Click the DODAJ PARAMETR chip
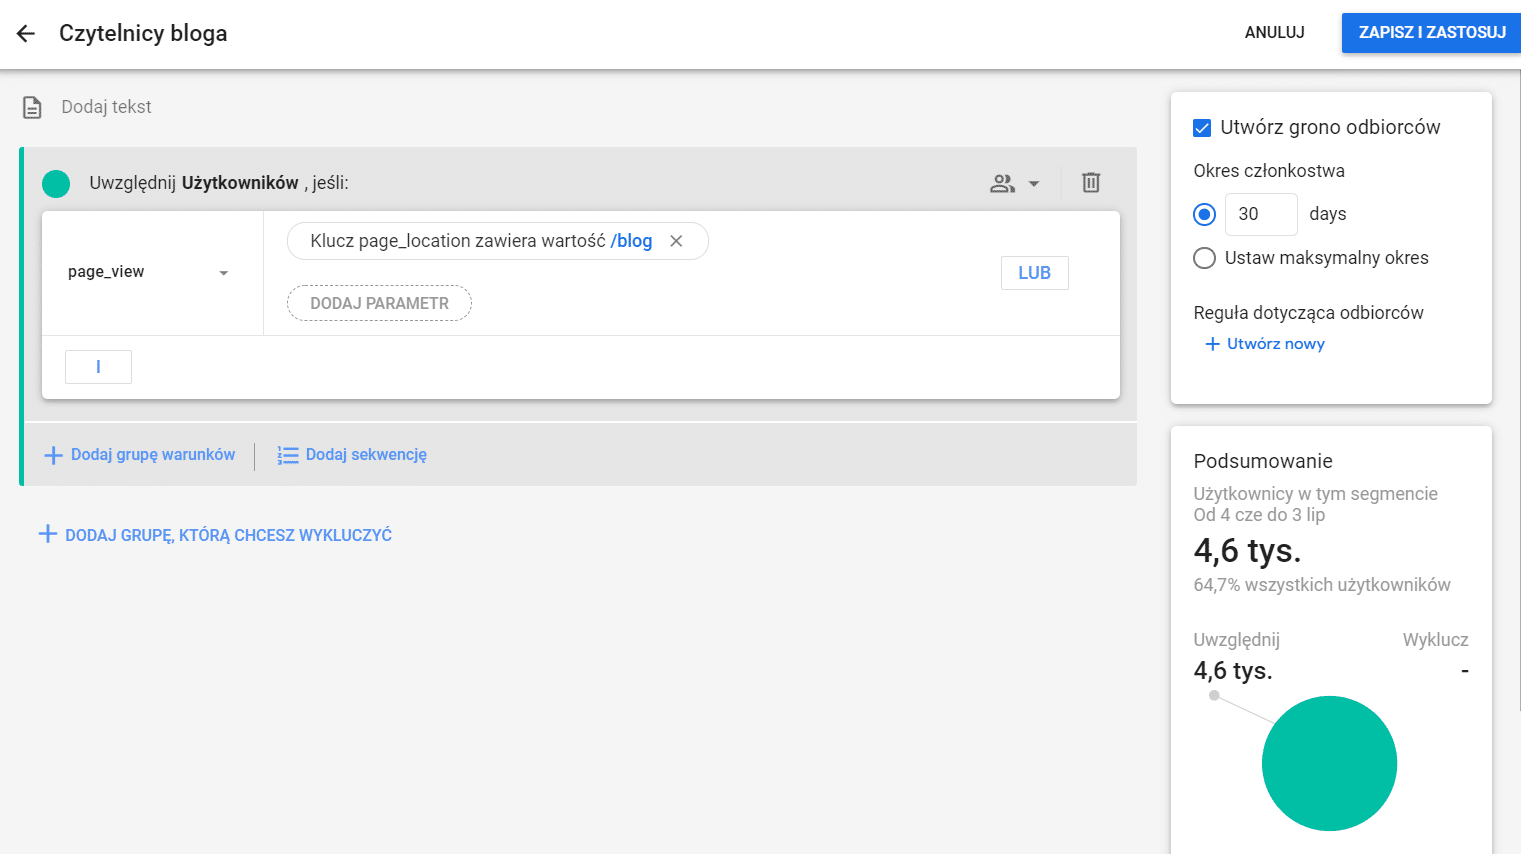The image size is (1521, 854). coord(379,303)
